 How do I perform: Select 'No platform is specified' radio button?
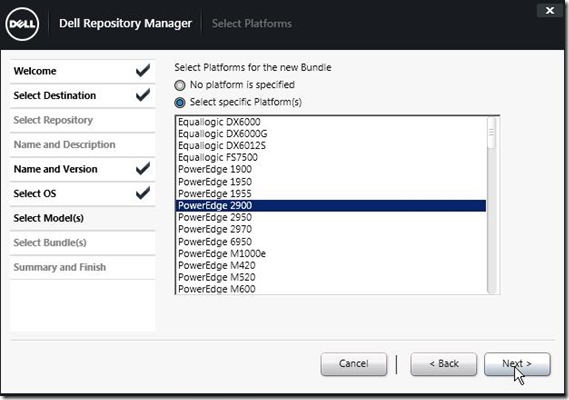(x=180, y=85)
